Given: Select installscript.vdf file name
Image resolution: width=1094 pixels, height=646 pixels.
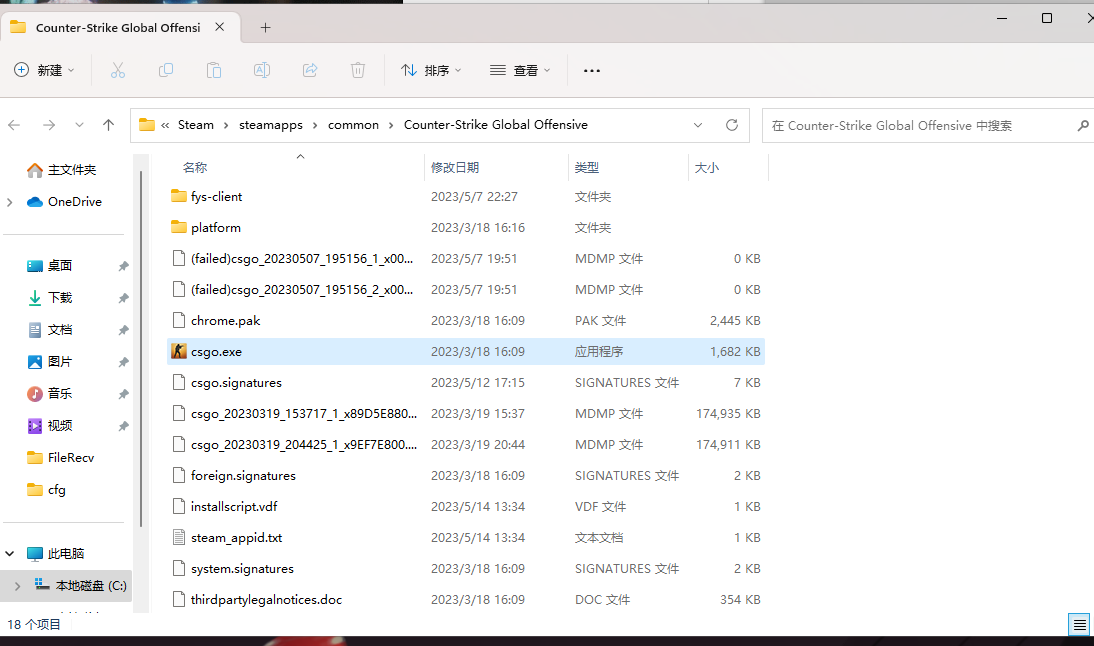Looking at the screenshot, I should 234,506.
